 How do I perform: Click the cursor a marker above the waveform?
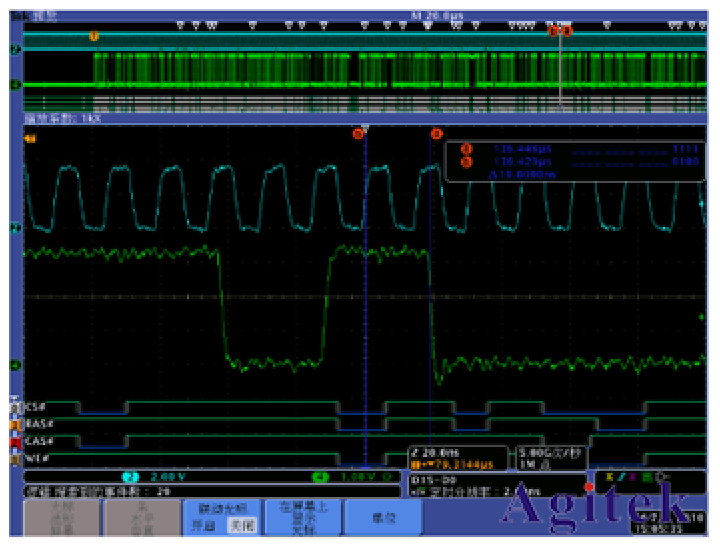[x=358, y=133]
